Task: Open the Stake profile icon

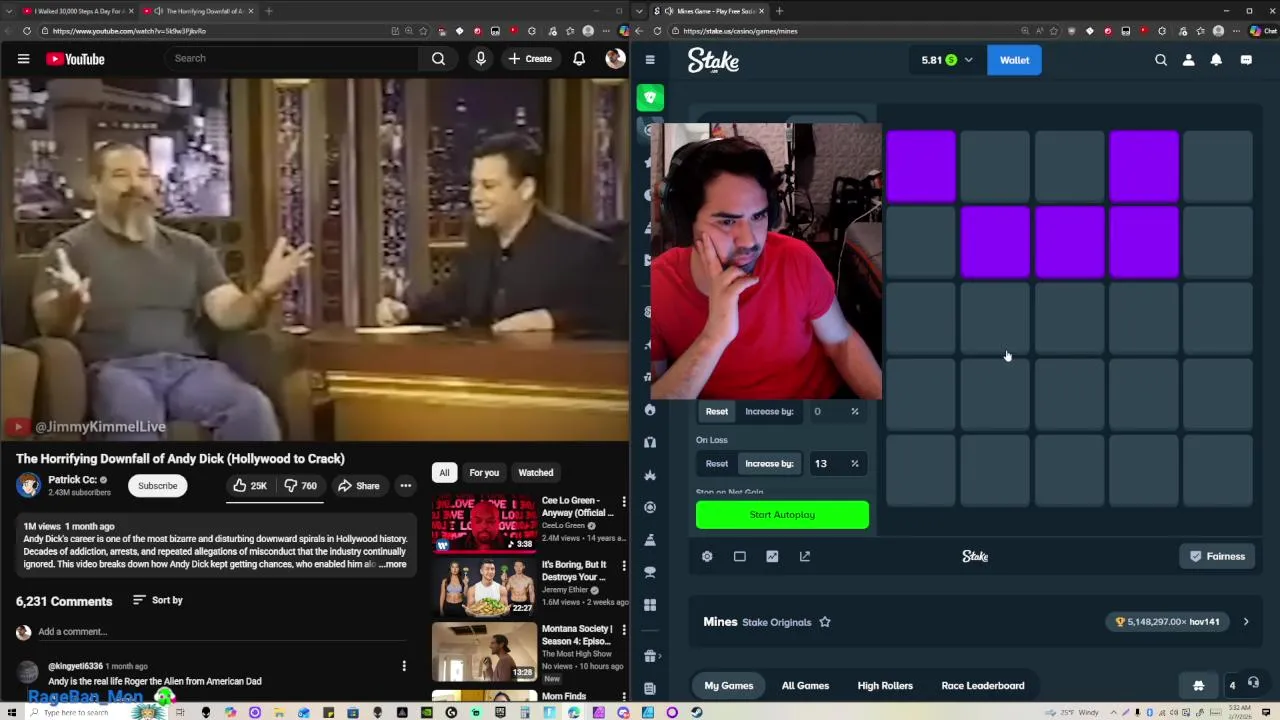Action: coord(1189,60)
